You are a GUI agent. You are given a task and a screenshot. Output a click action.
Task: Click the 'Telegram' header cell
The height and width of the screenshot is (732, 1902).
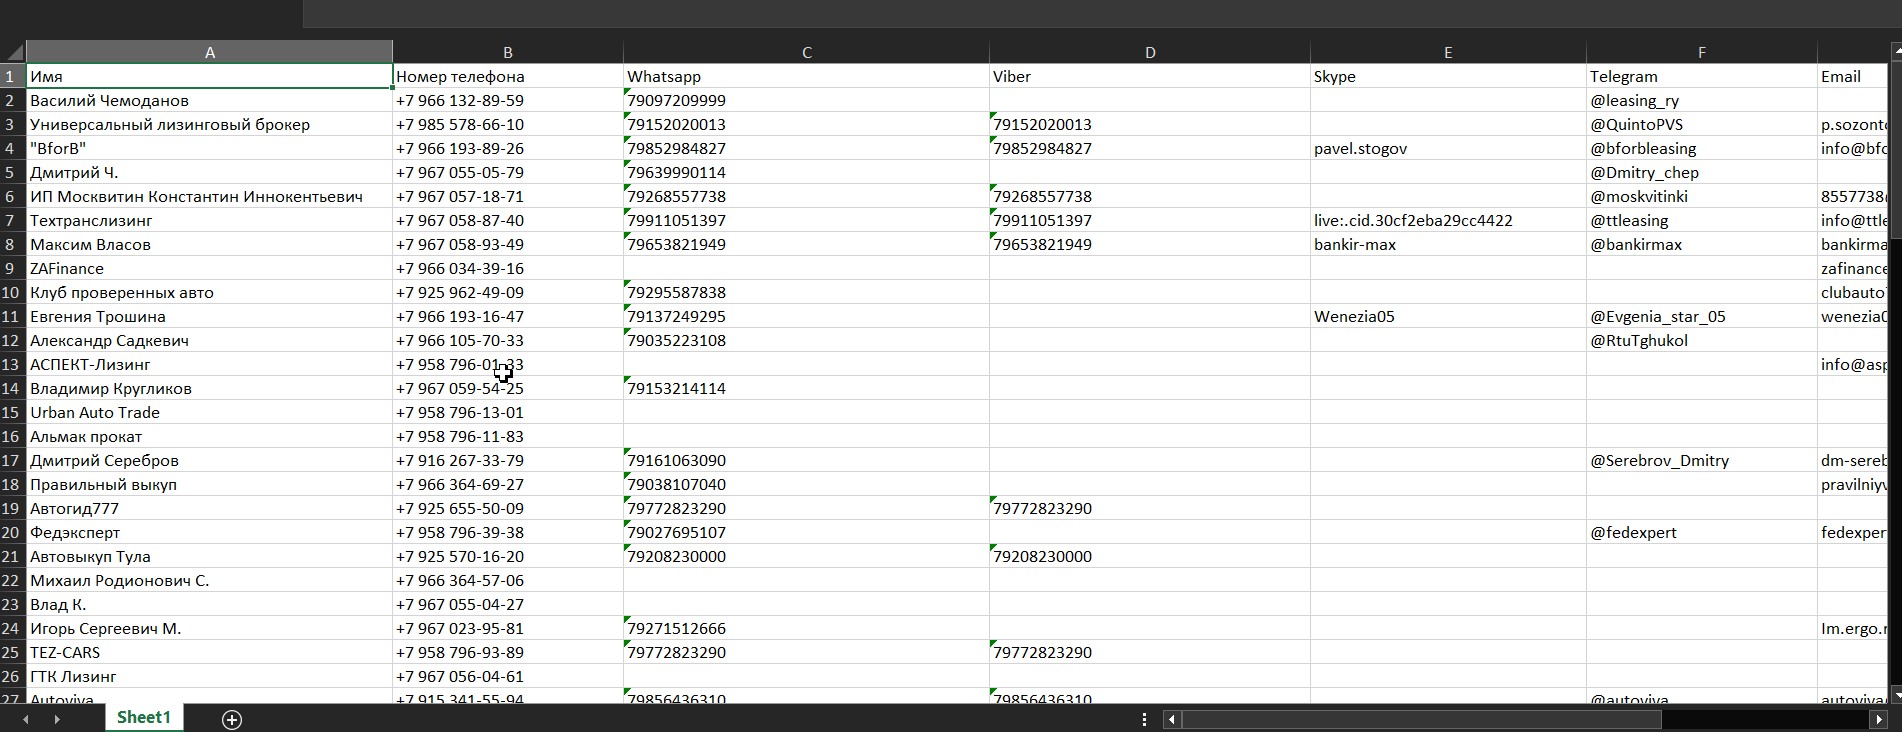point(1702,76)
